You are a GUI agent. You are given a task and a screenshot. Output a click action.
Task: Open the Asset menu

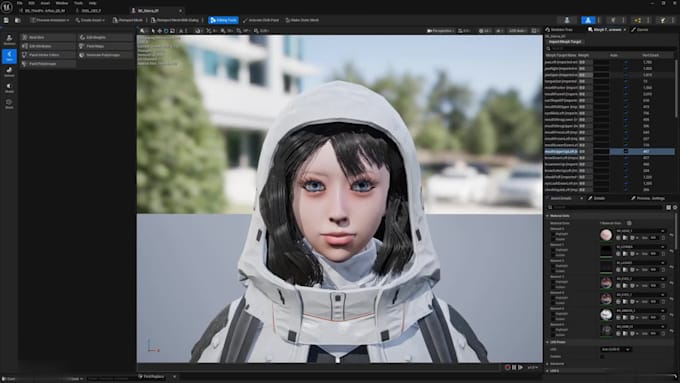pyautogui.click(x=45, y=3)
